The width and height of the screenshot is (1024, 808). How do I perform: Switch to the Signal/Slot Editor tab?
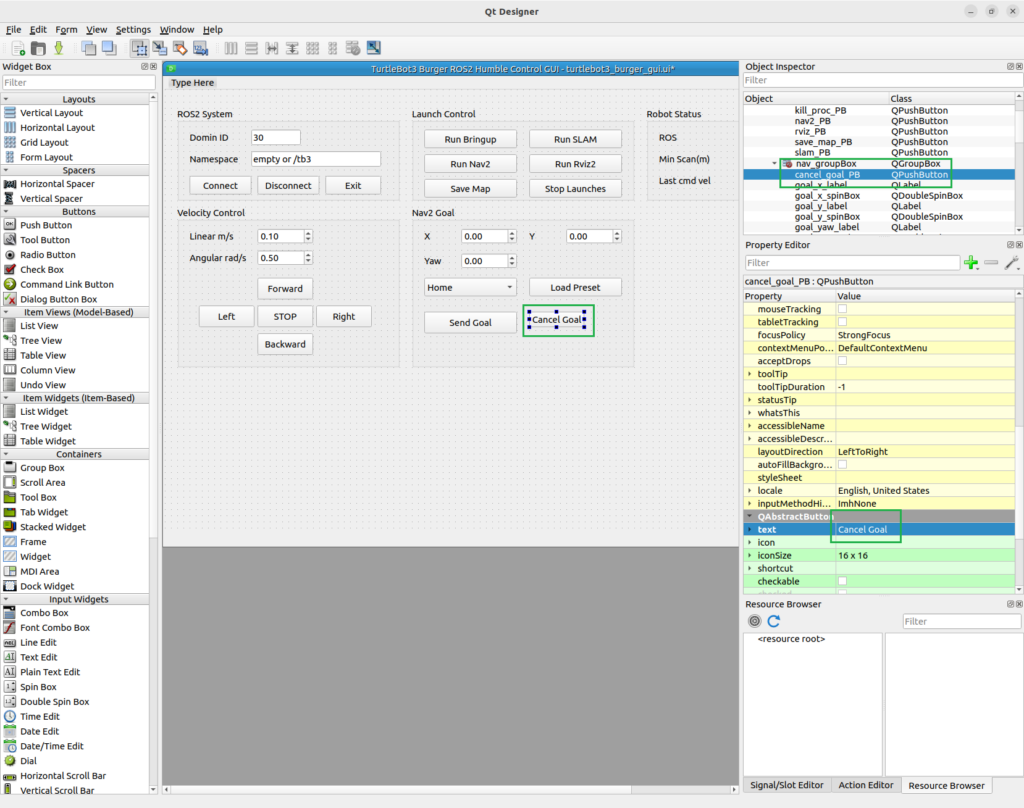pos(786,785)
